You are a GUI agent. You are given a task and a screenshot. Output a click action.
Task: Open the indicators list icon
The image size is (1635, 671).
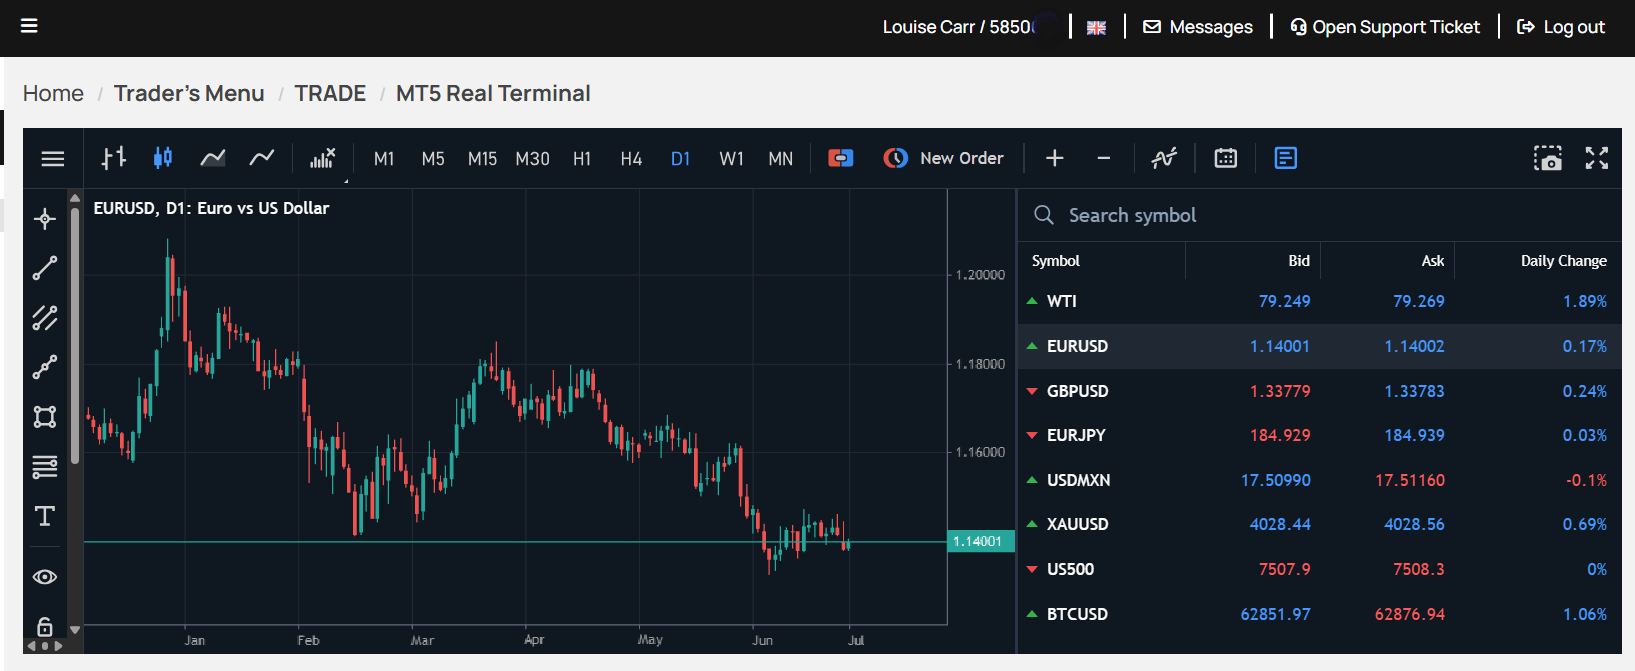322,158
